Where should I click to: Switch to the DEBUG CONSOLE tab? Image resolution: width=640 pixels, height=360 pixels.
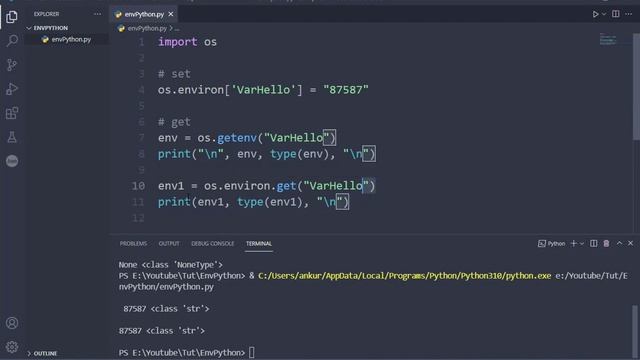212,243
